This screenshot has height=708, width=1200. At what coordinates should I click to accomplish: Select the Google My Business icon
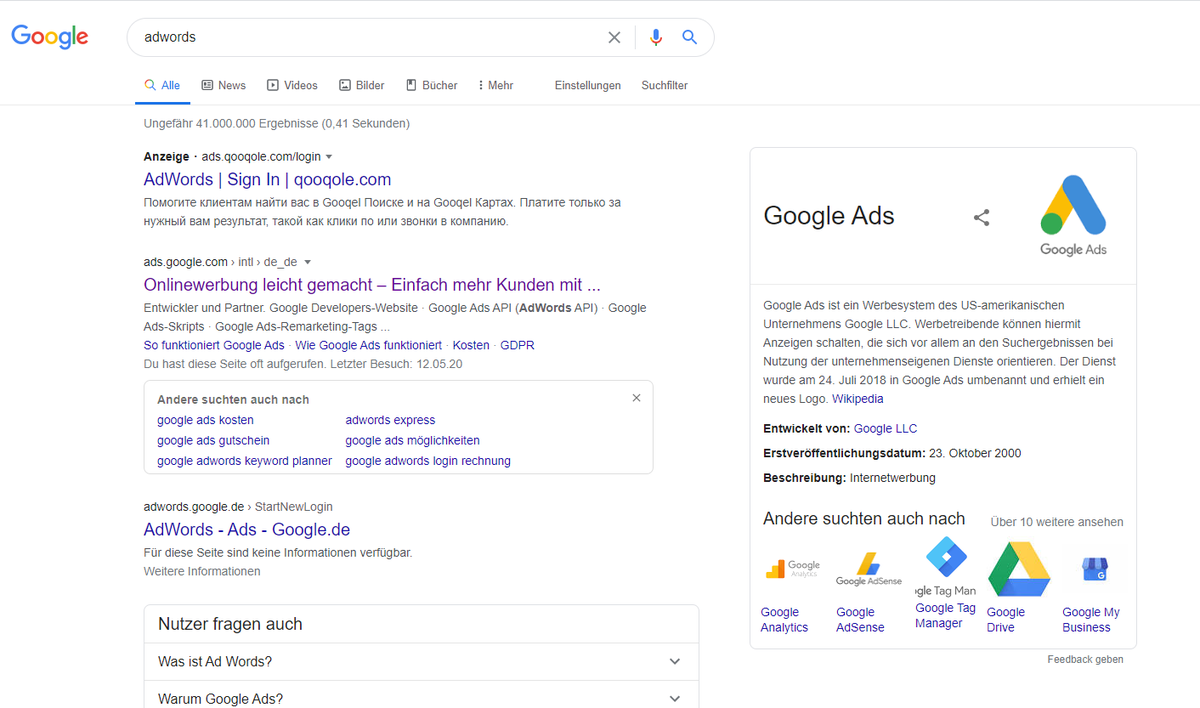point(1094,567)
